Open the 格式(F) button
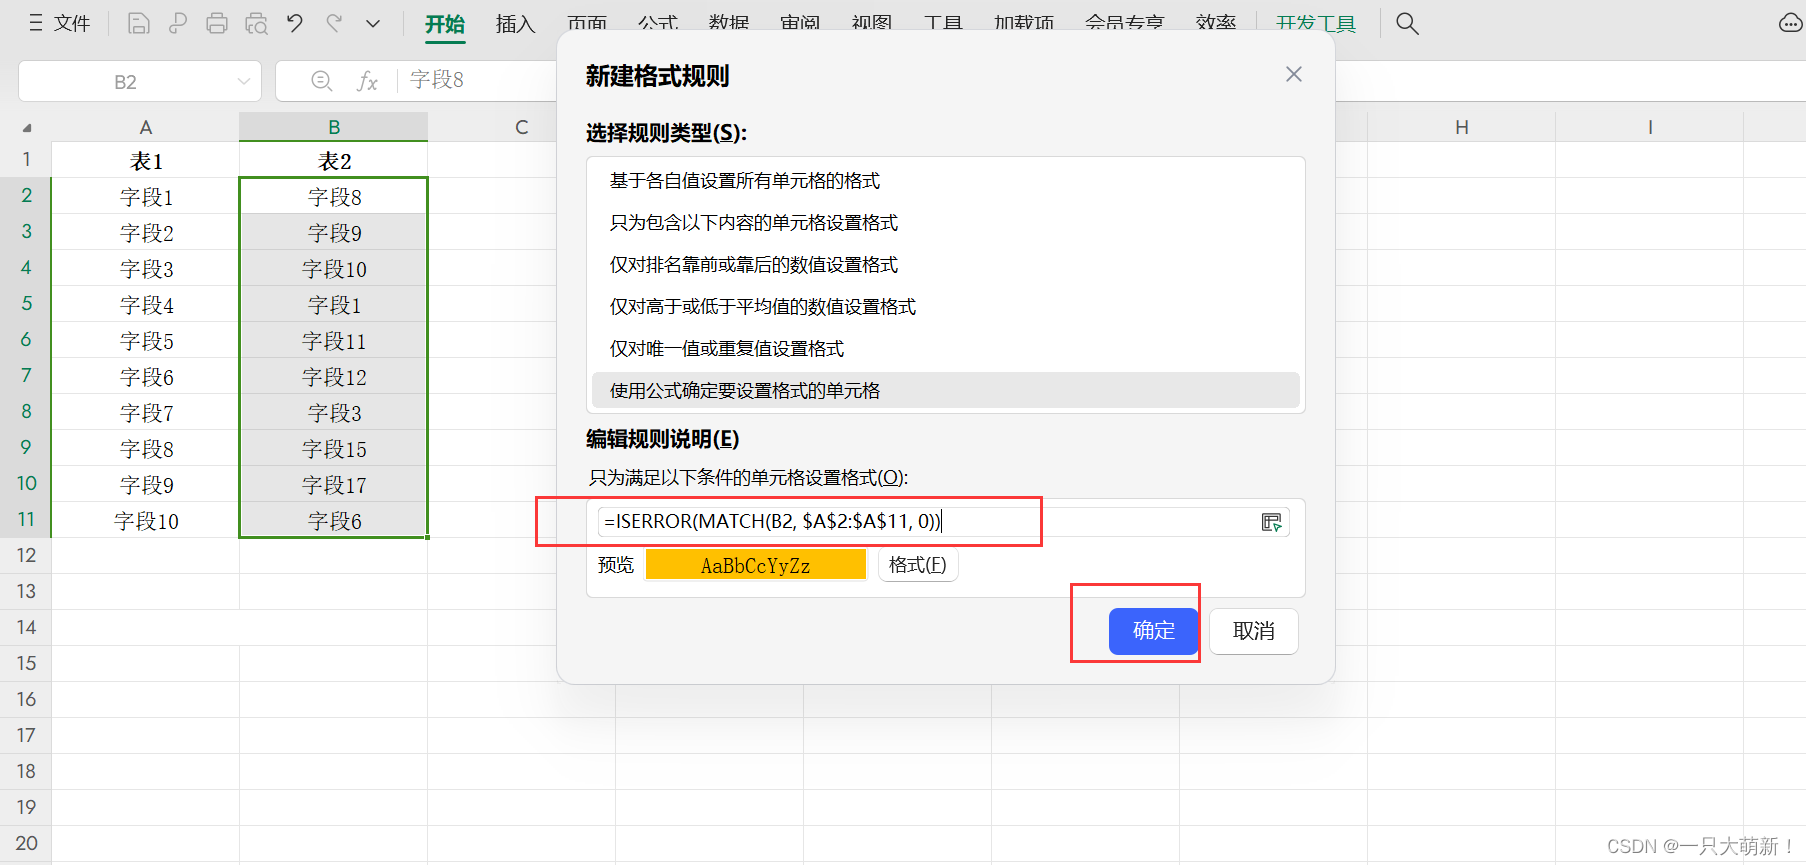Screen dimensions: 1806x865 918,565
